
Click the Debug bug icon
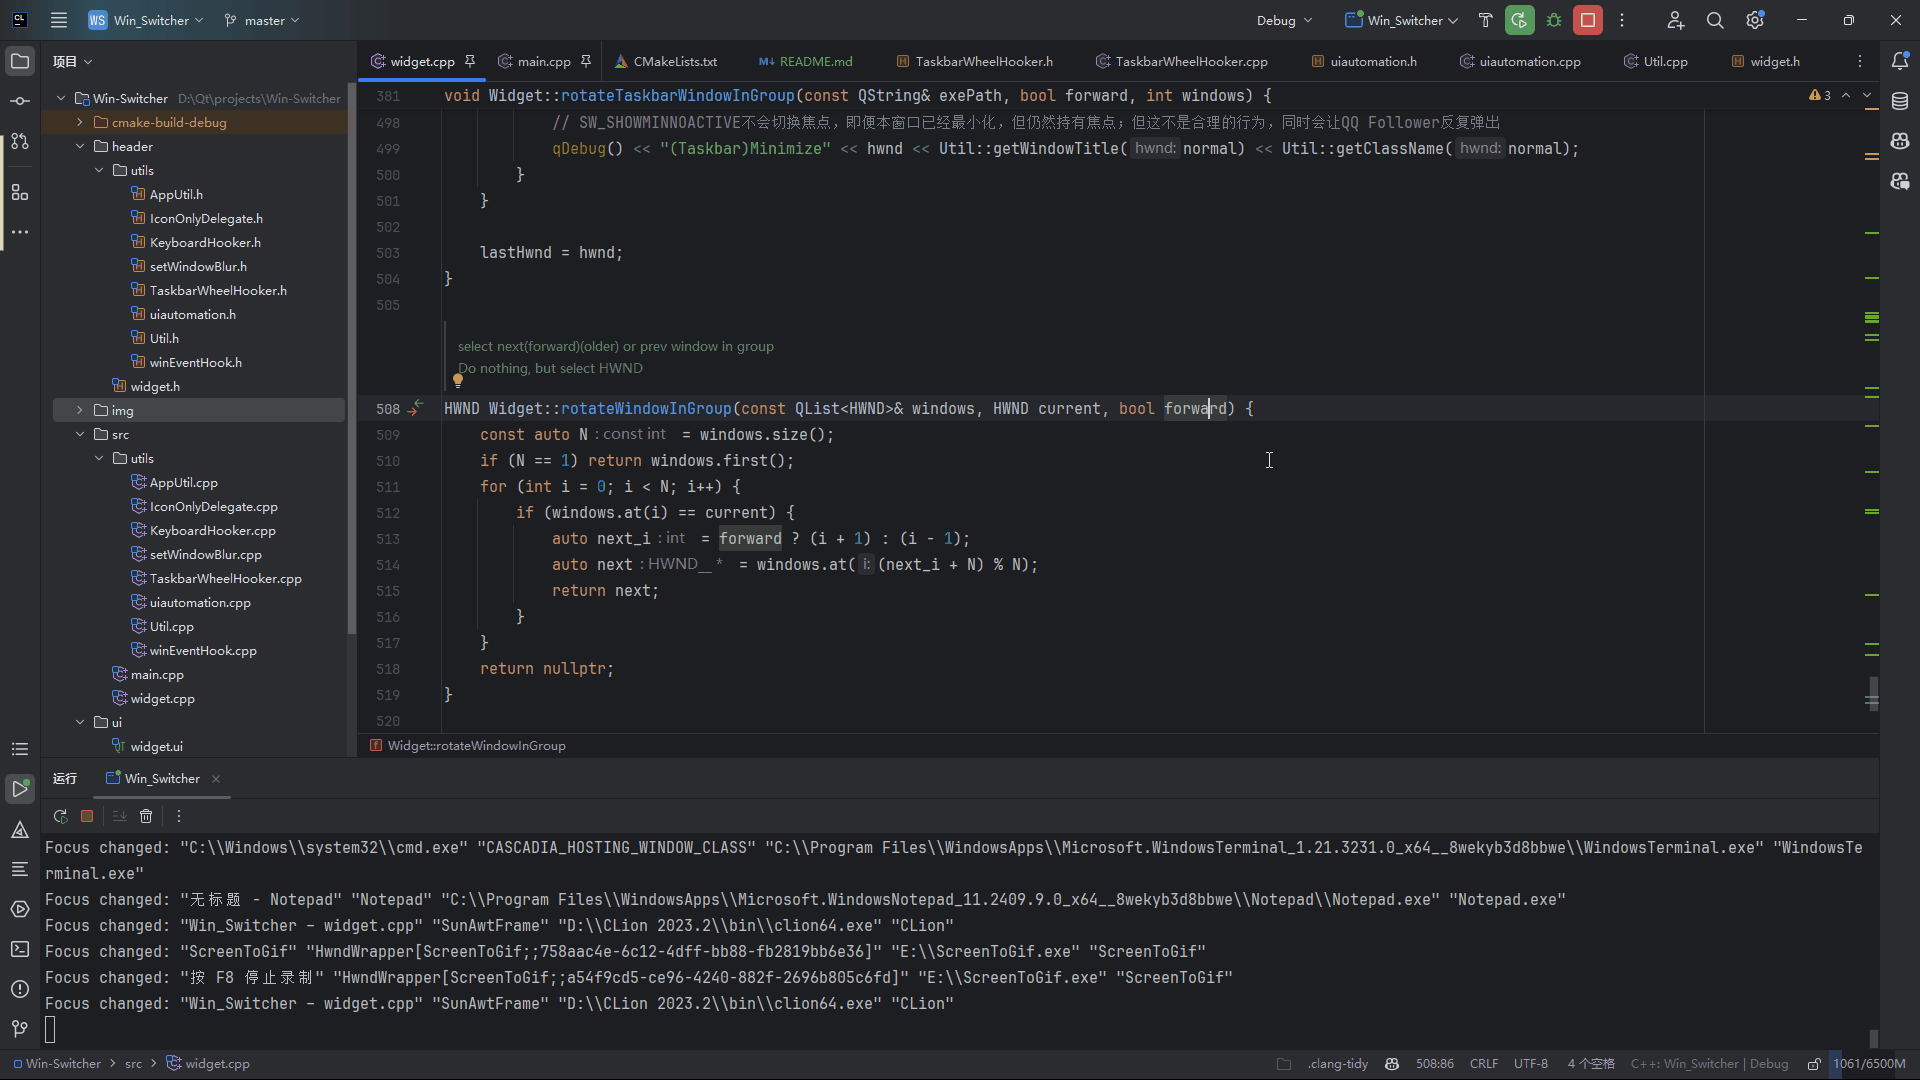tap(1554, 20)
